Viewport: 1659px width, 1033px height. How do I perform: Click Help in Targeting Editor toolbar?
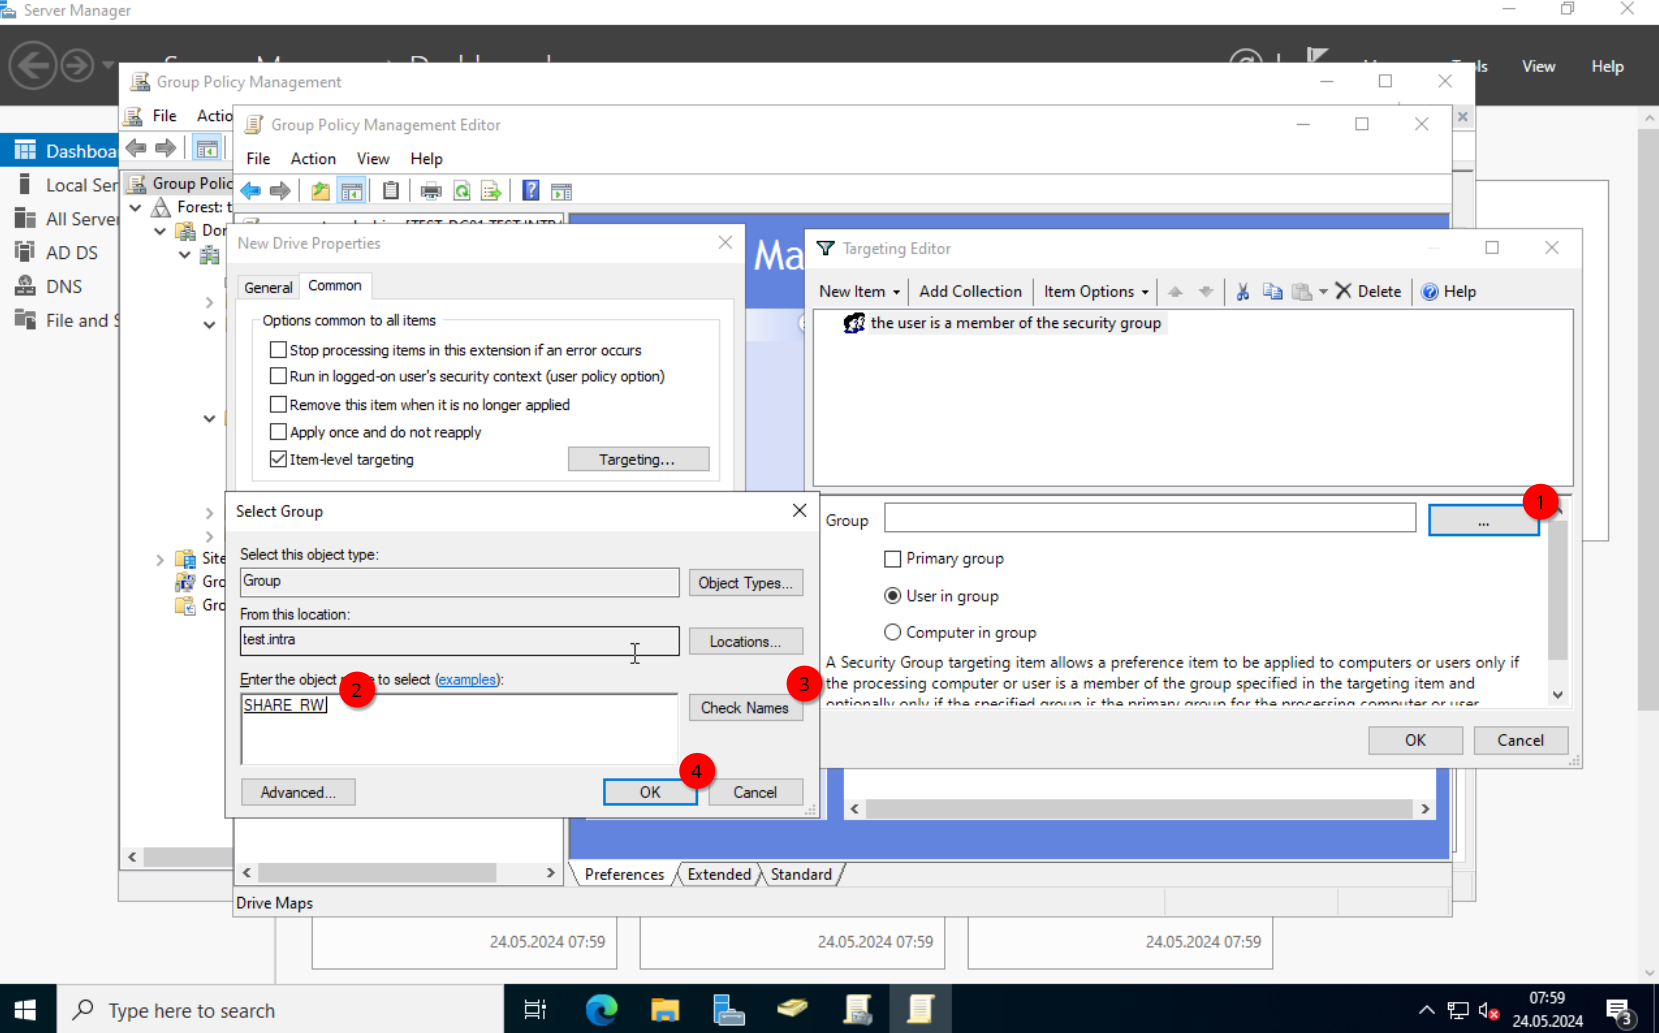[1449, 291]
